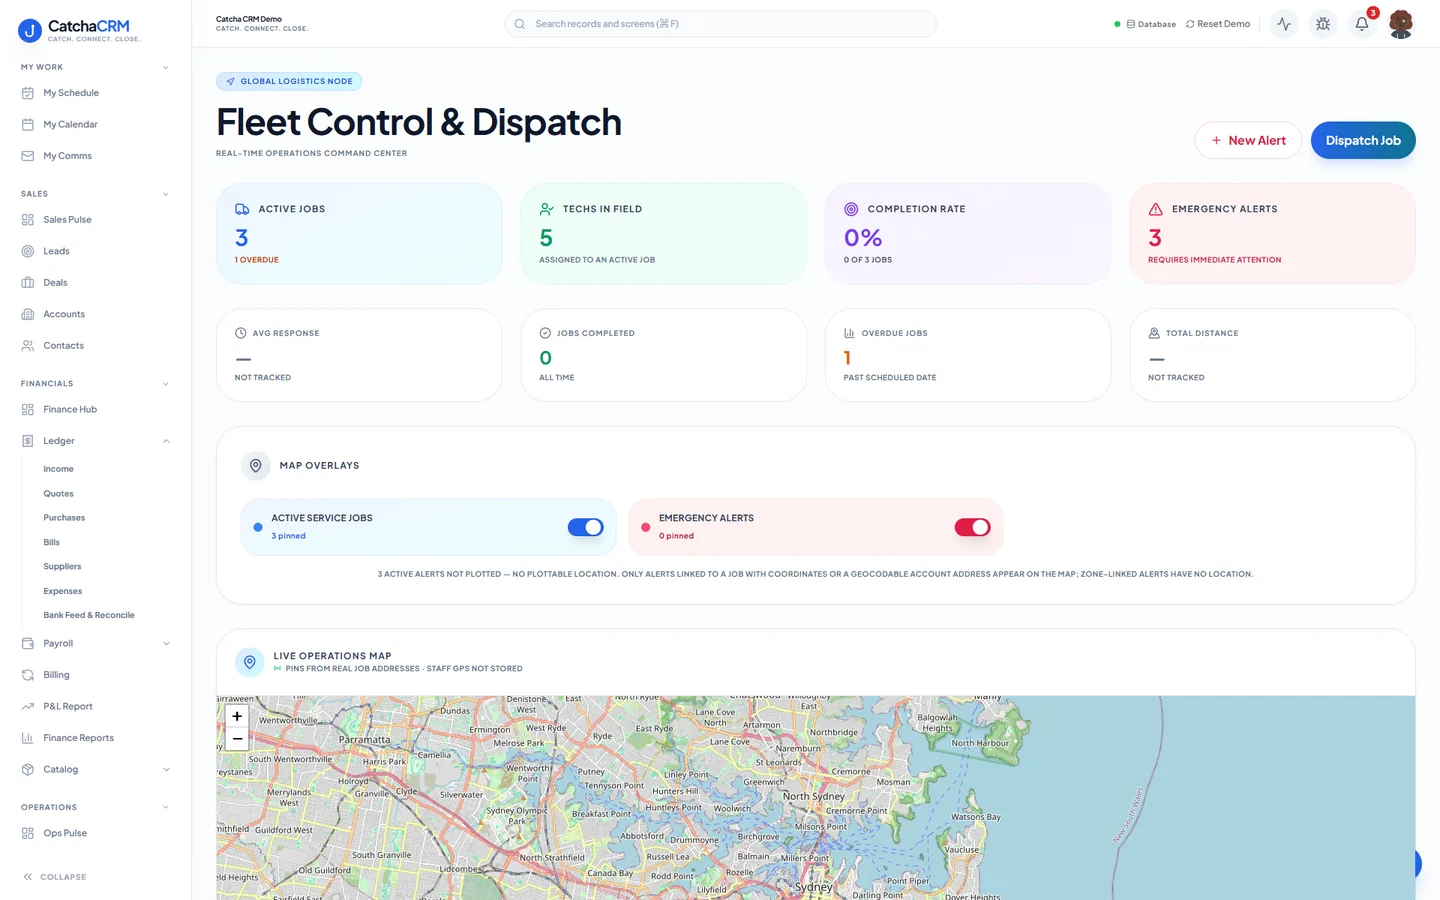Image resolution: width=1440 pixels, height=900 pixels.
Task: Click the Leads target icon
Action: (x=28, y=251)
